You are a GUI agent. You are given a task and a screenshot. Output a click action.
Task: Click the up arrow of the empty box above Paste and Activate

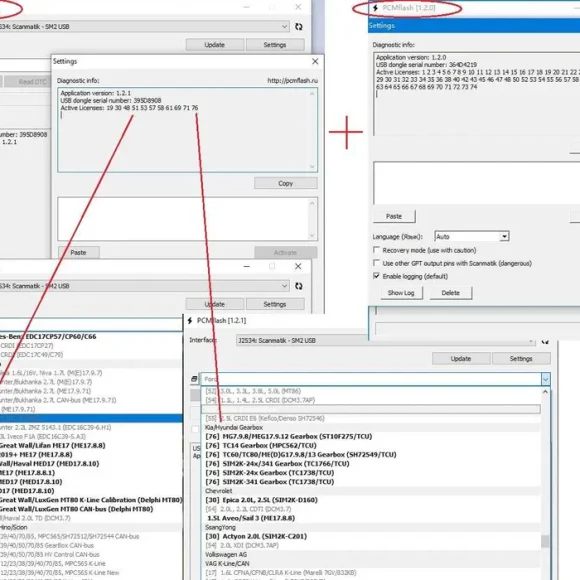pos(312,203)
